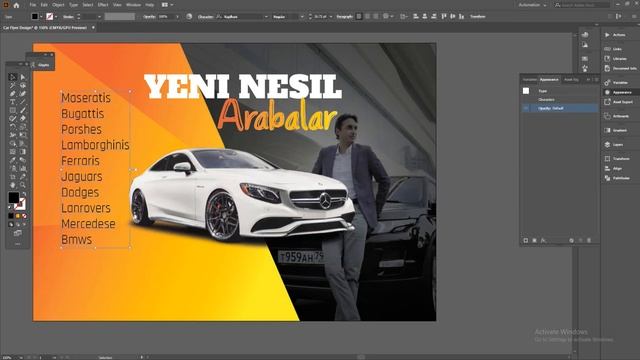Screen dimensions: 640x360
Task: Select the Direct Selection tool
Action: pyautogui.click(x=23, y=77)
